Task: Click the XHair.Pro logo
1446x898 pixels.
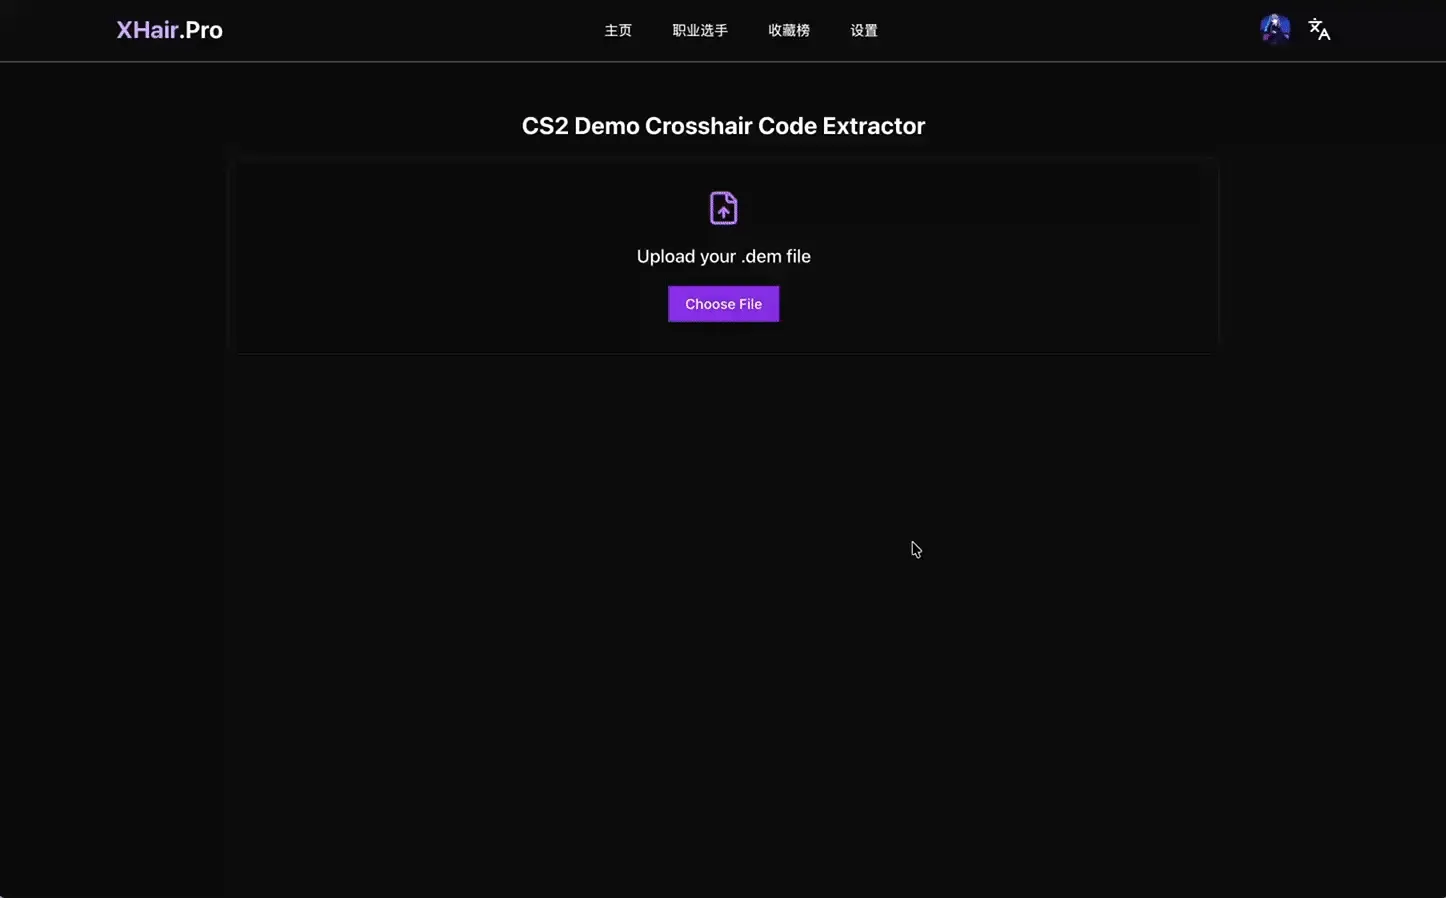Action: (x=169, y=30)
